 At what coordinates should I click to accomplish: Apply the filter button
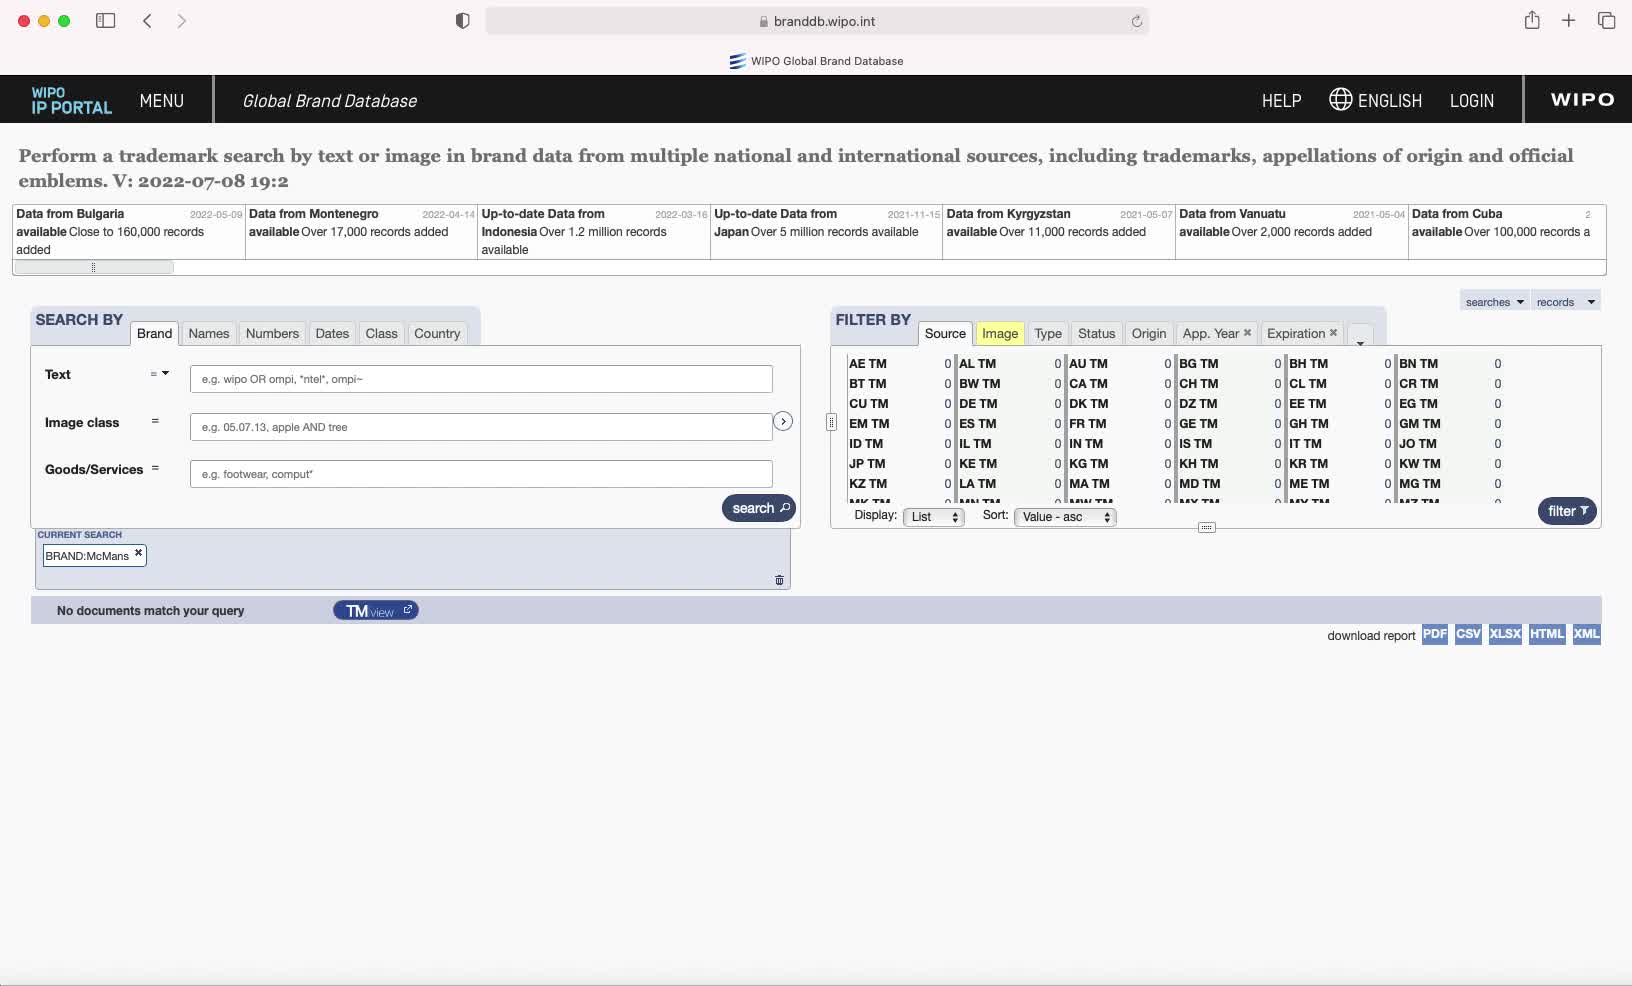[x=1567, y=511]
